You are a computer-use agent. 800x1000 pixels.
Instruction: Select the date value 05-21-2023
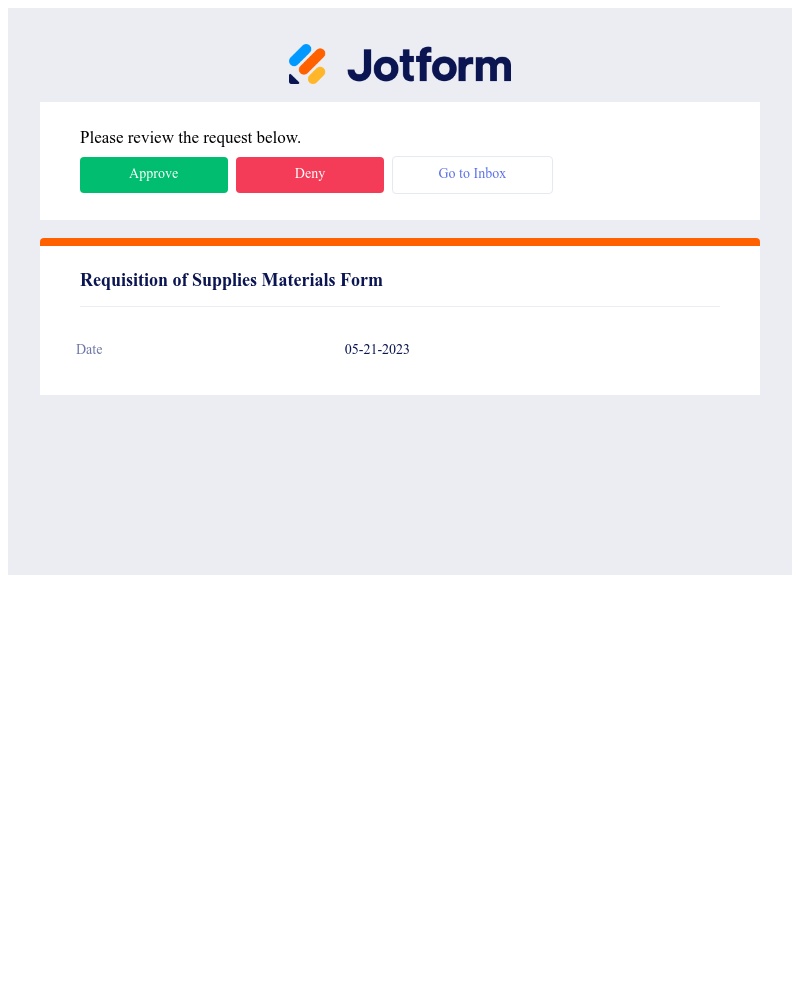coord(377,349)
